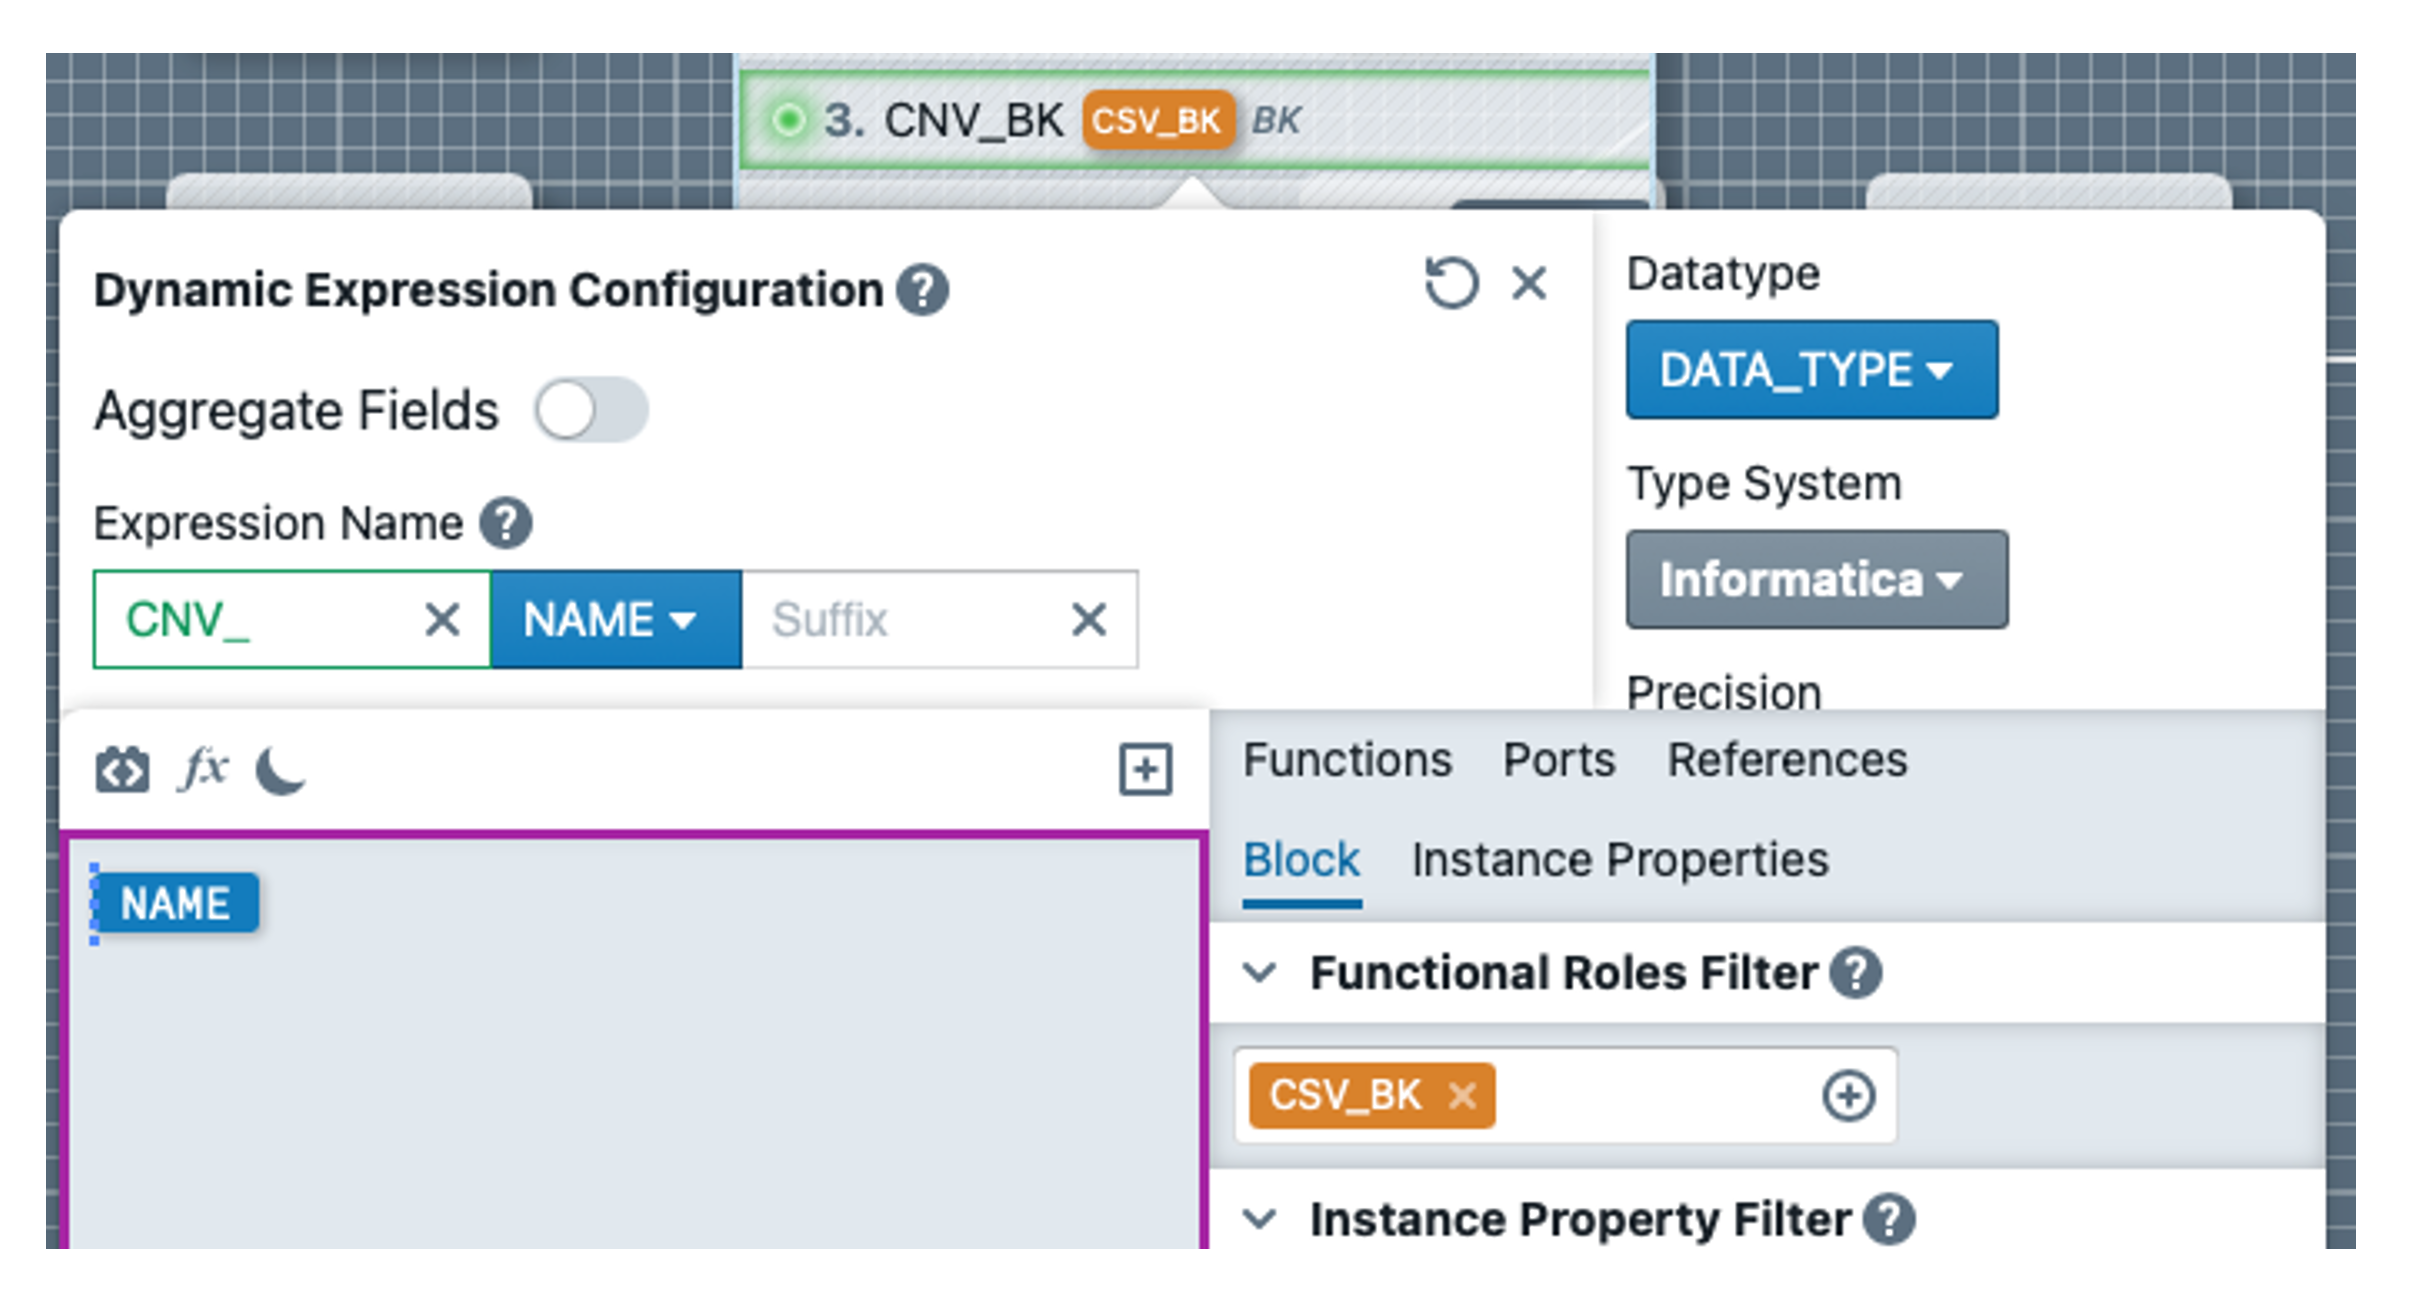
Task: Collapse the Functional Roles Filter section
Action: click(x=1260, y=973)
